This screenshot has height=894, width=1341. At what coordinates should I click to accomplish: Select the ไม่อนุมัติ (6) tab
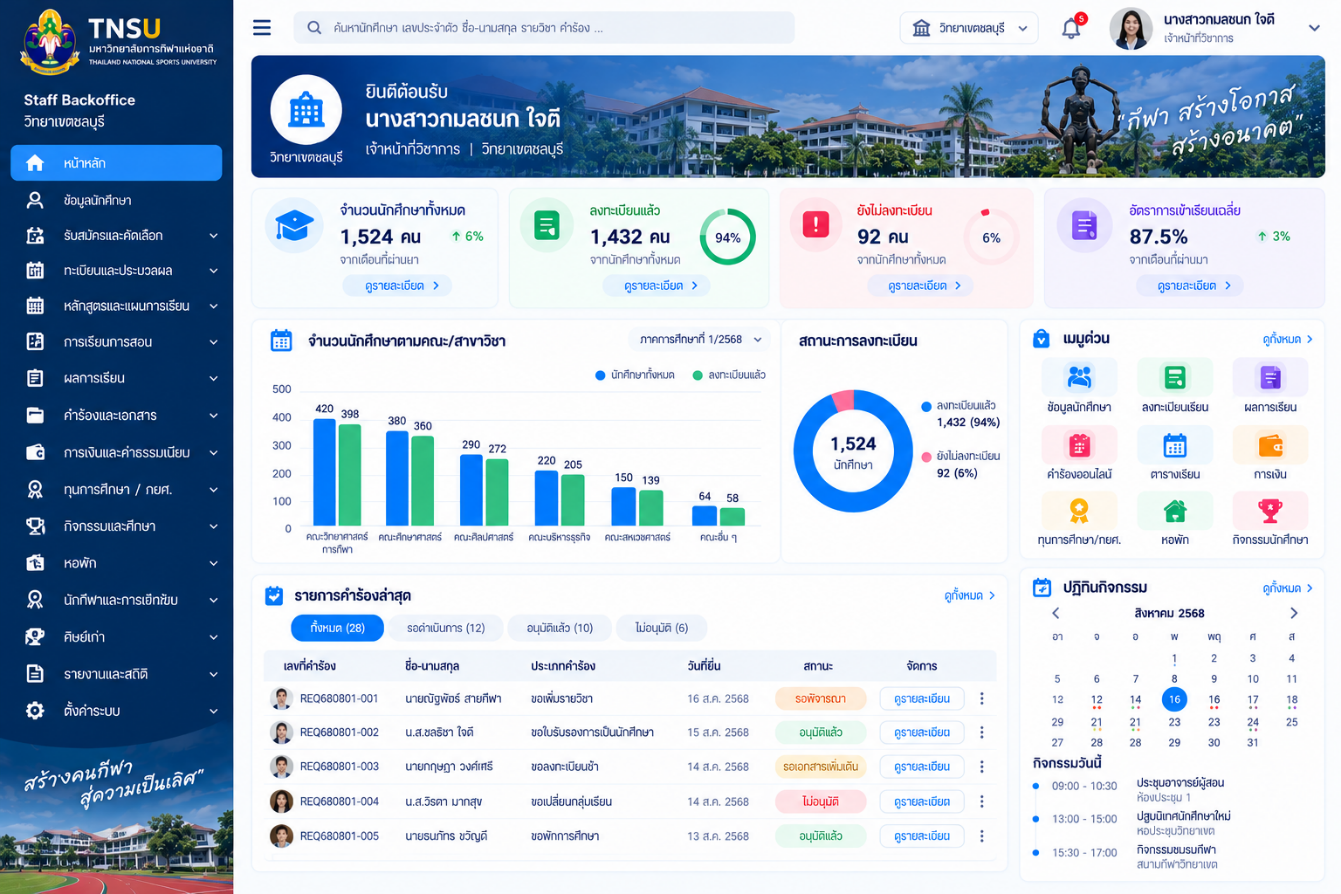pyautogui.click(x=661, y=628)
